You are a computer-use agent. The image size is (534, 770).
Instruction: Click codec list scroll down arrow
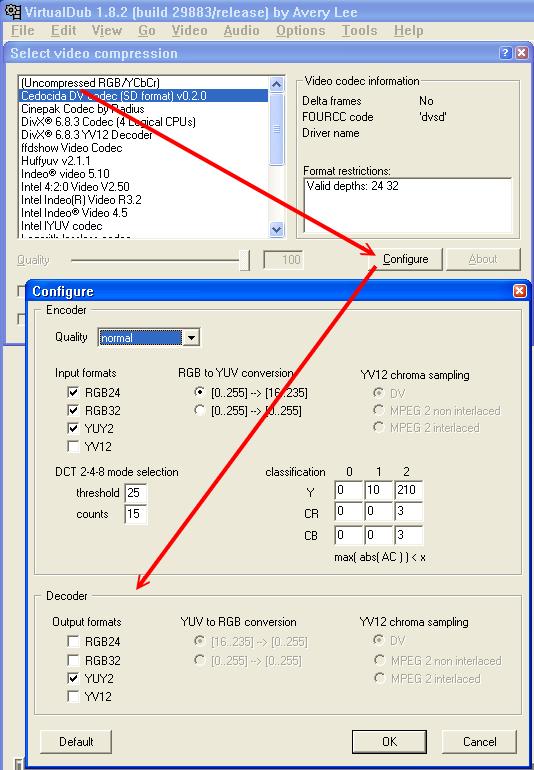(277, 229)
